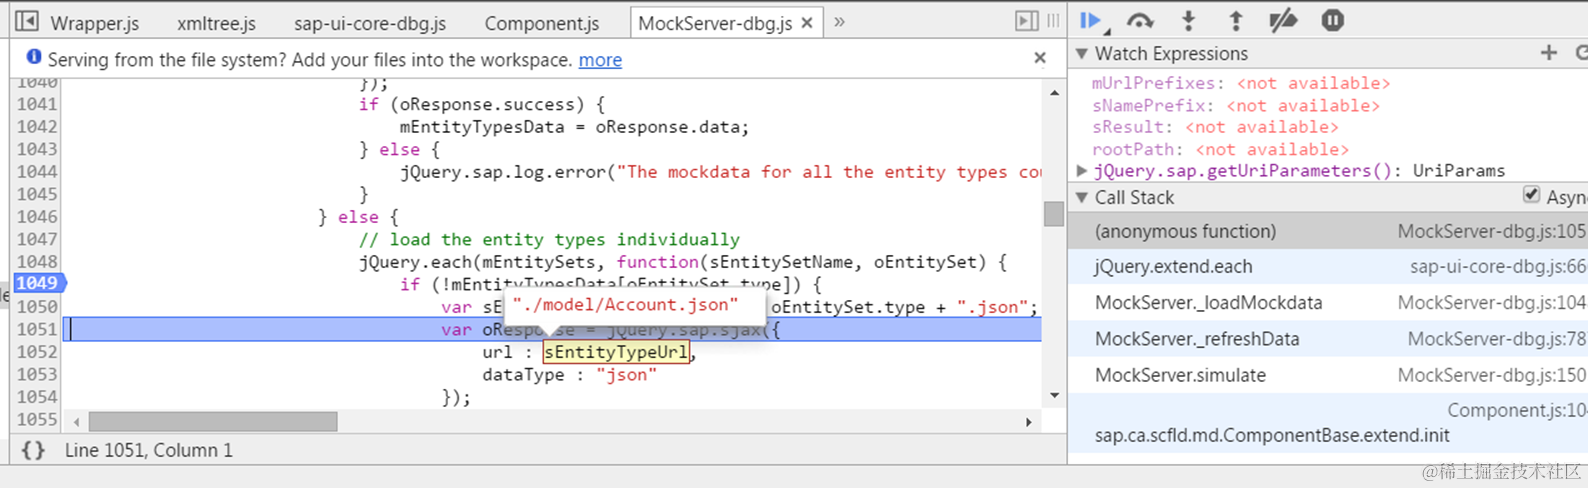Open the sap-ui-core-dbg.js tab
Viewport: 1588px width, 488px height.
pos(370,22)
